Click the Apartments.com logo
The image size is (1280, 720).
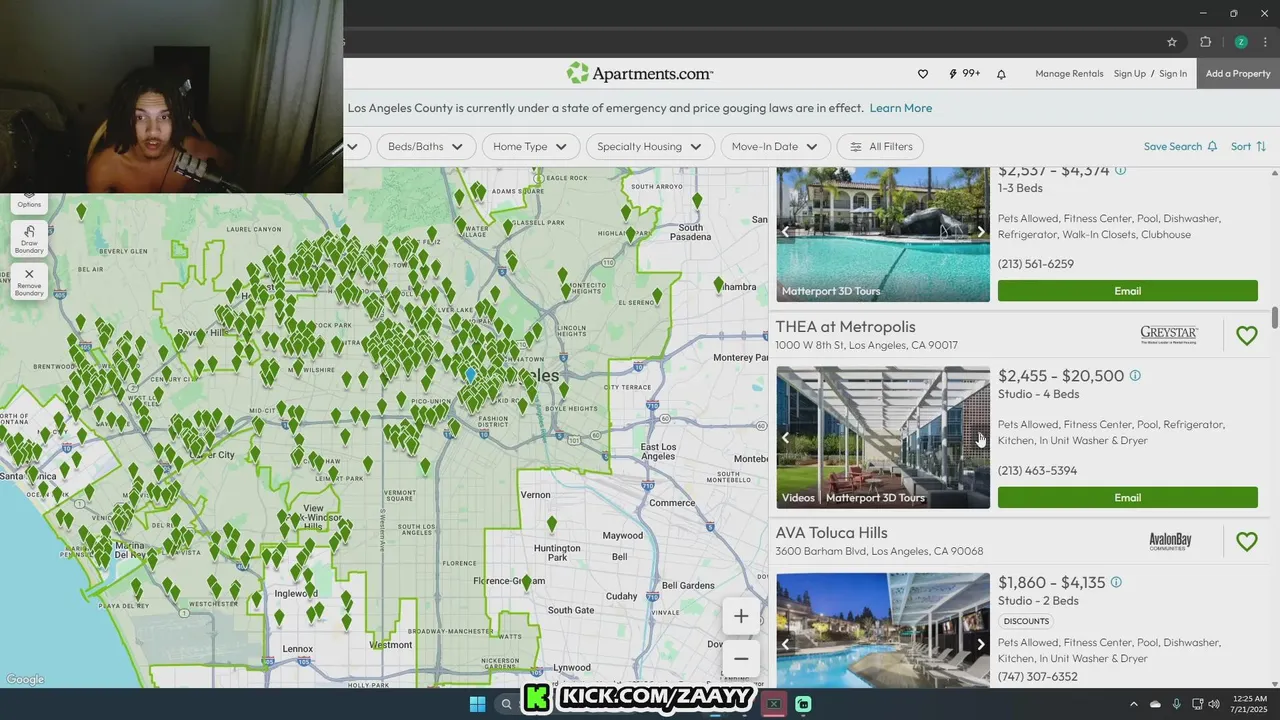[640, 73]
